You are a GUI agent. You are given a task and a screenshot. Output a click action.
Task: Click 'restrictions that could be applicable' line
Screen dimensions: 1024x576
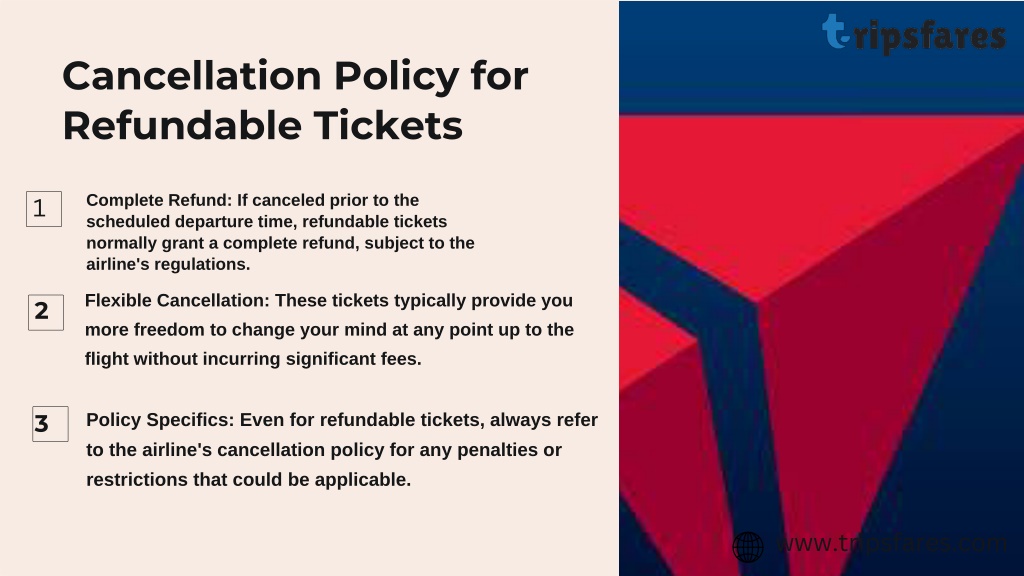[248, 479]
